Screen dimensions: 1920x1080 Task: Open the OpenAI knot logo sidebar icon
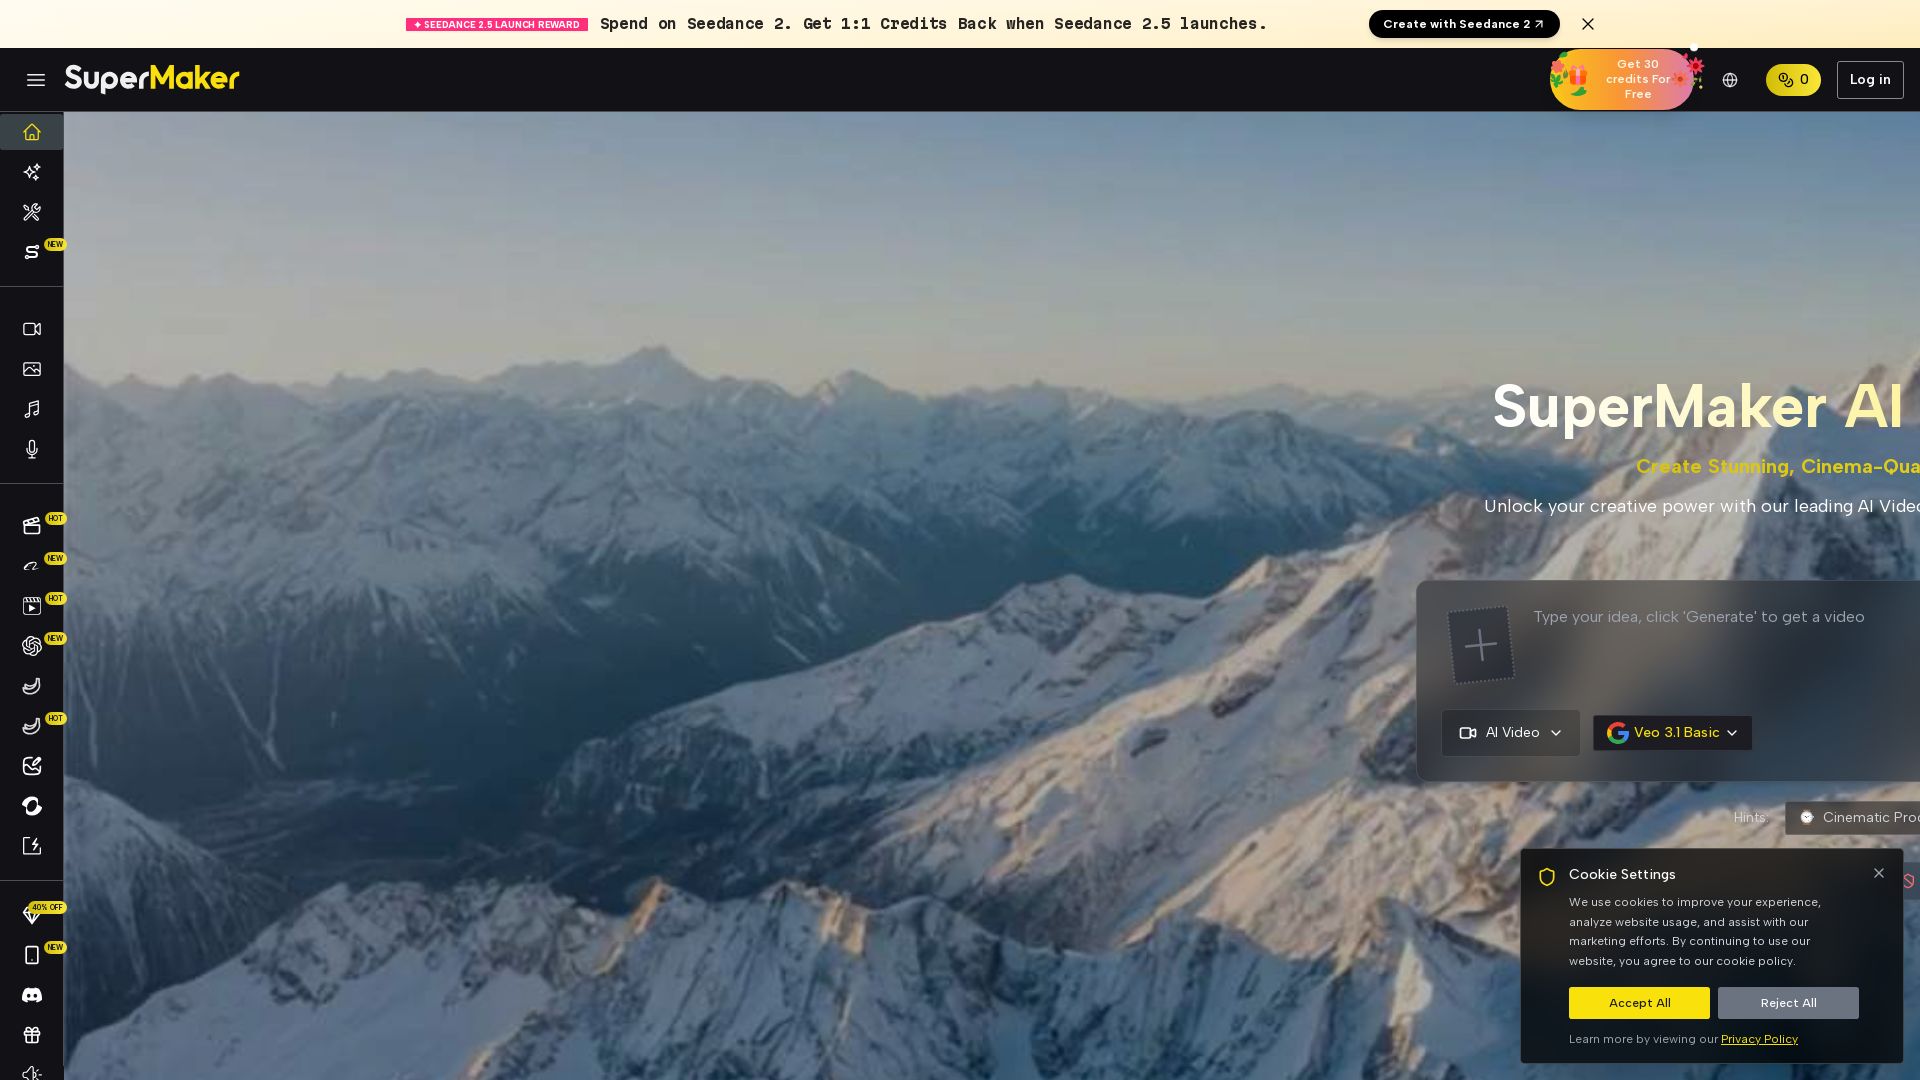[32, 646]
